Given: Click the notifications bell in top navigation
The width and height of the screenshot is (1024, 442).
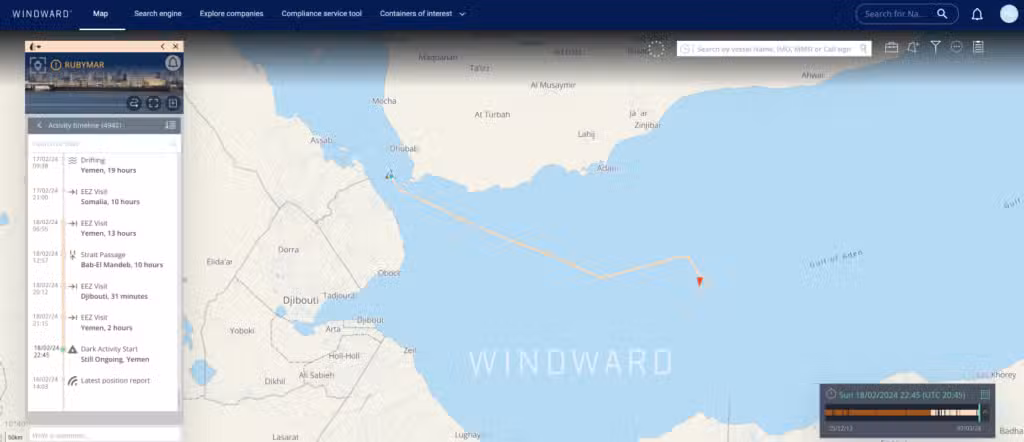Looking at the screenshot, I should (977, 14).
